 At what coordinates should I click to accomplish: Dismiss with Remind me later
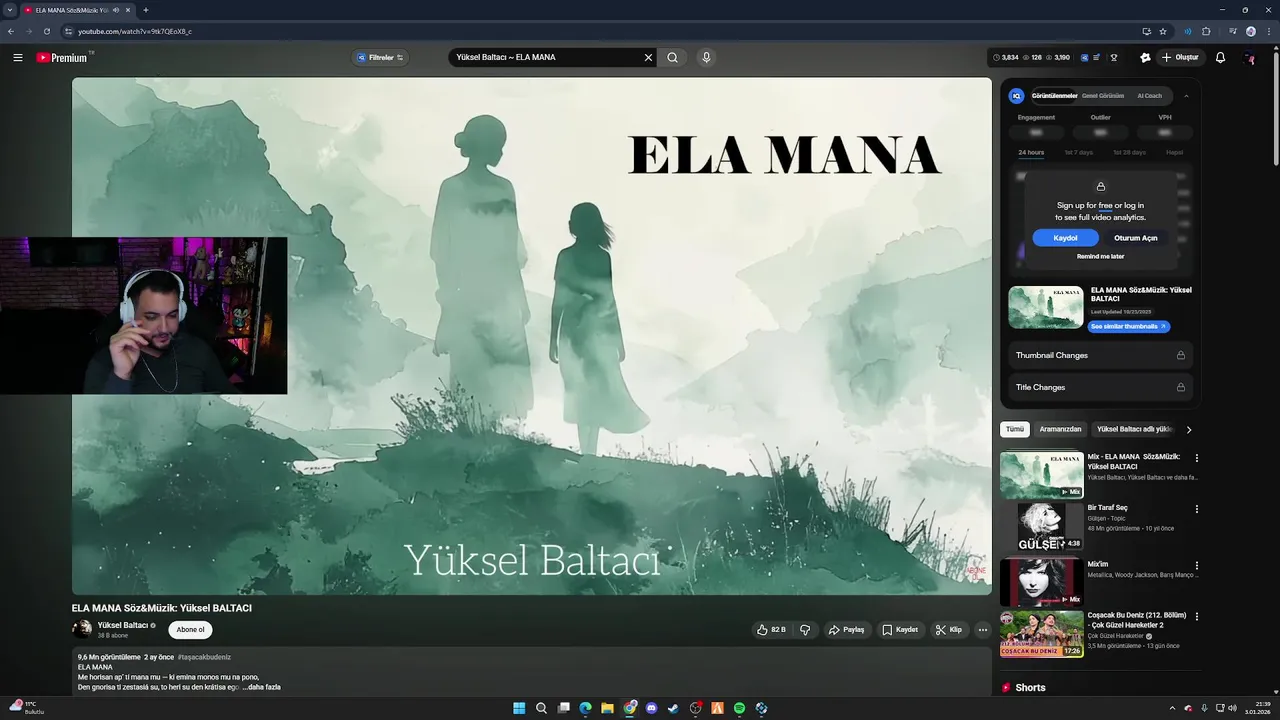[x=1100, y=256]
